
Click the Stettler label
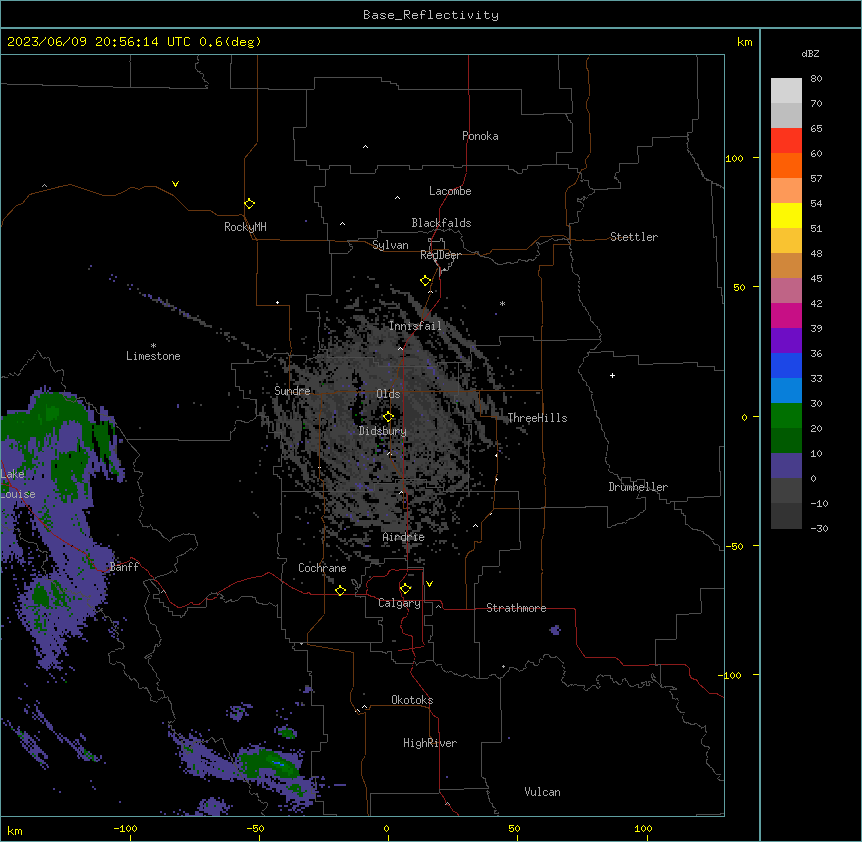pyautogui.click(x=633, y=237)
